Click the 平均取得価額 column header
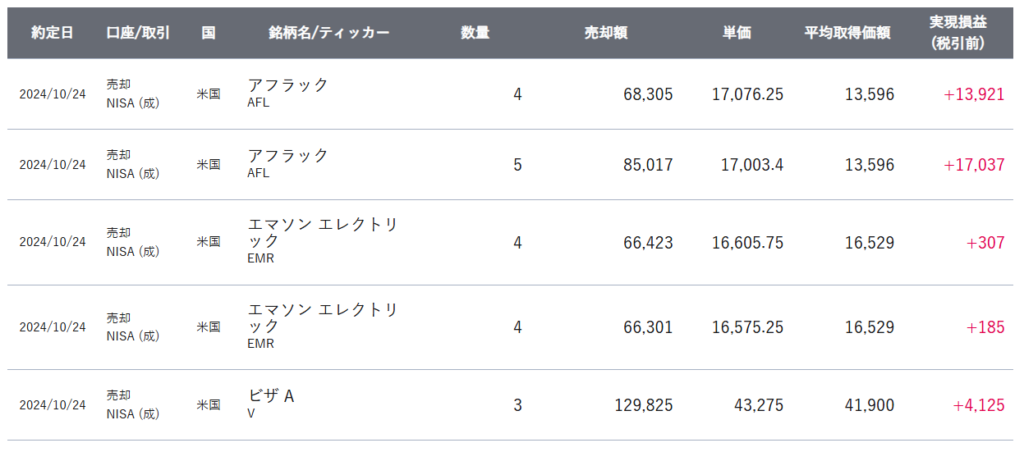Screen dimensions: 1024x452 847,32
